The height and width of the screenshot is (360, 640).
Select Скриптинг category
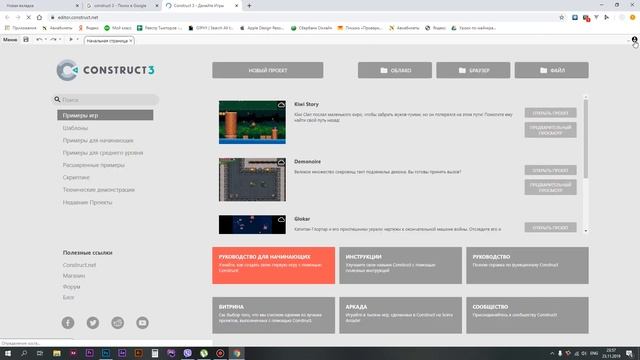[76, 178]
